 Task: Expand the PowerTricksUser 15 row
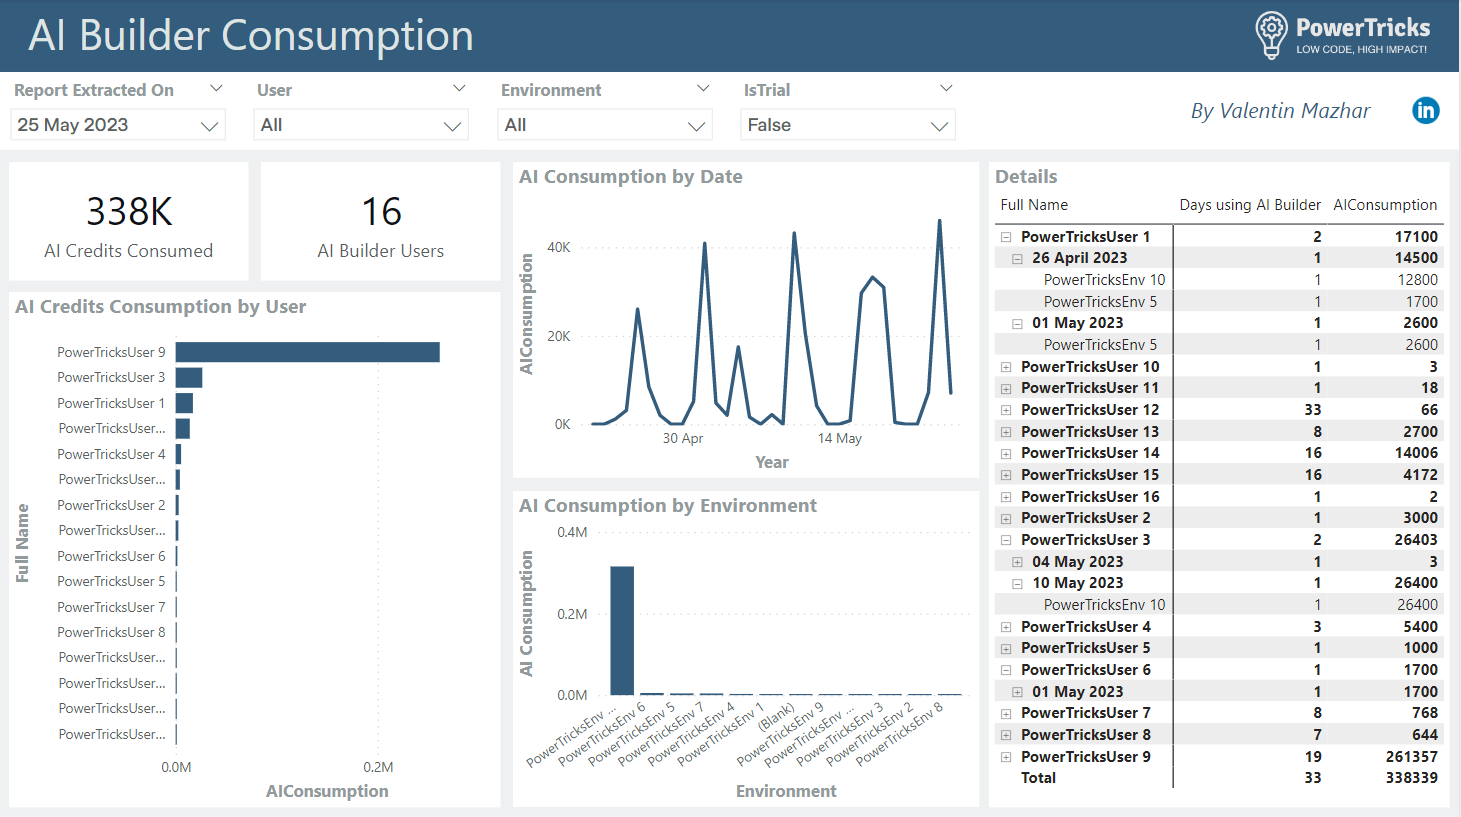(1006, 475)
